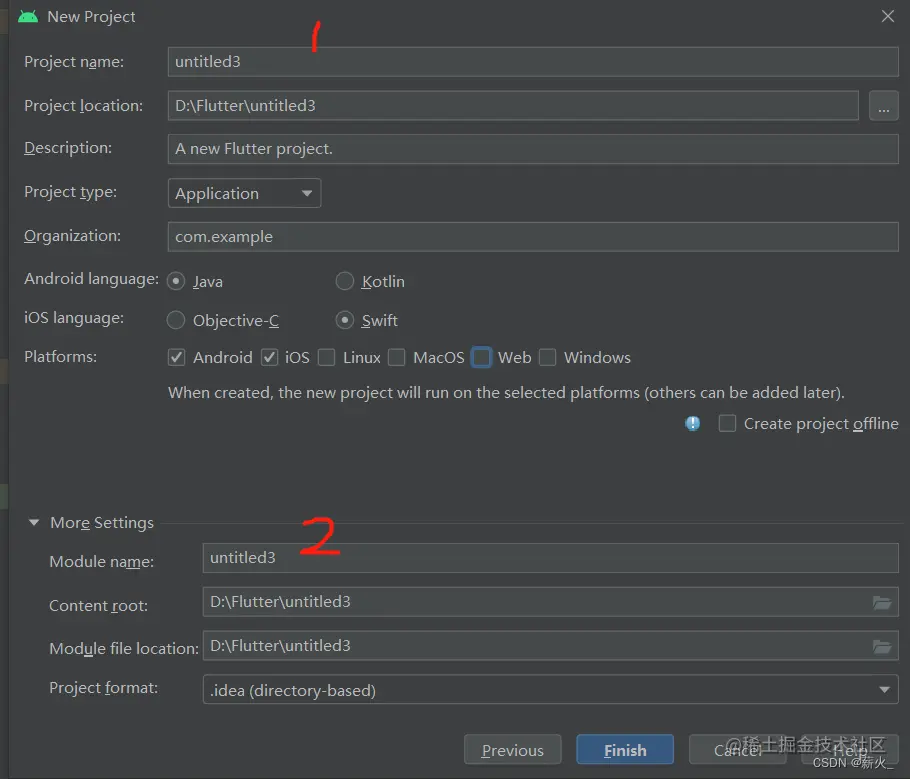Open the Project type dropdown showing Application
The width and height of the screenshot is (910, 779).
pyautogui.click(x=244, y=193)
